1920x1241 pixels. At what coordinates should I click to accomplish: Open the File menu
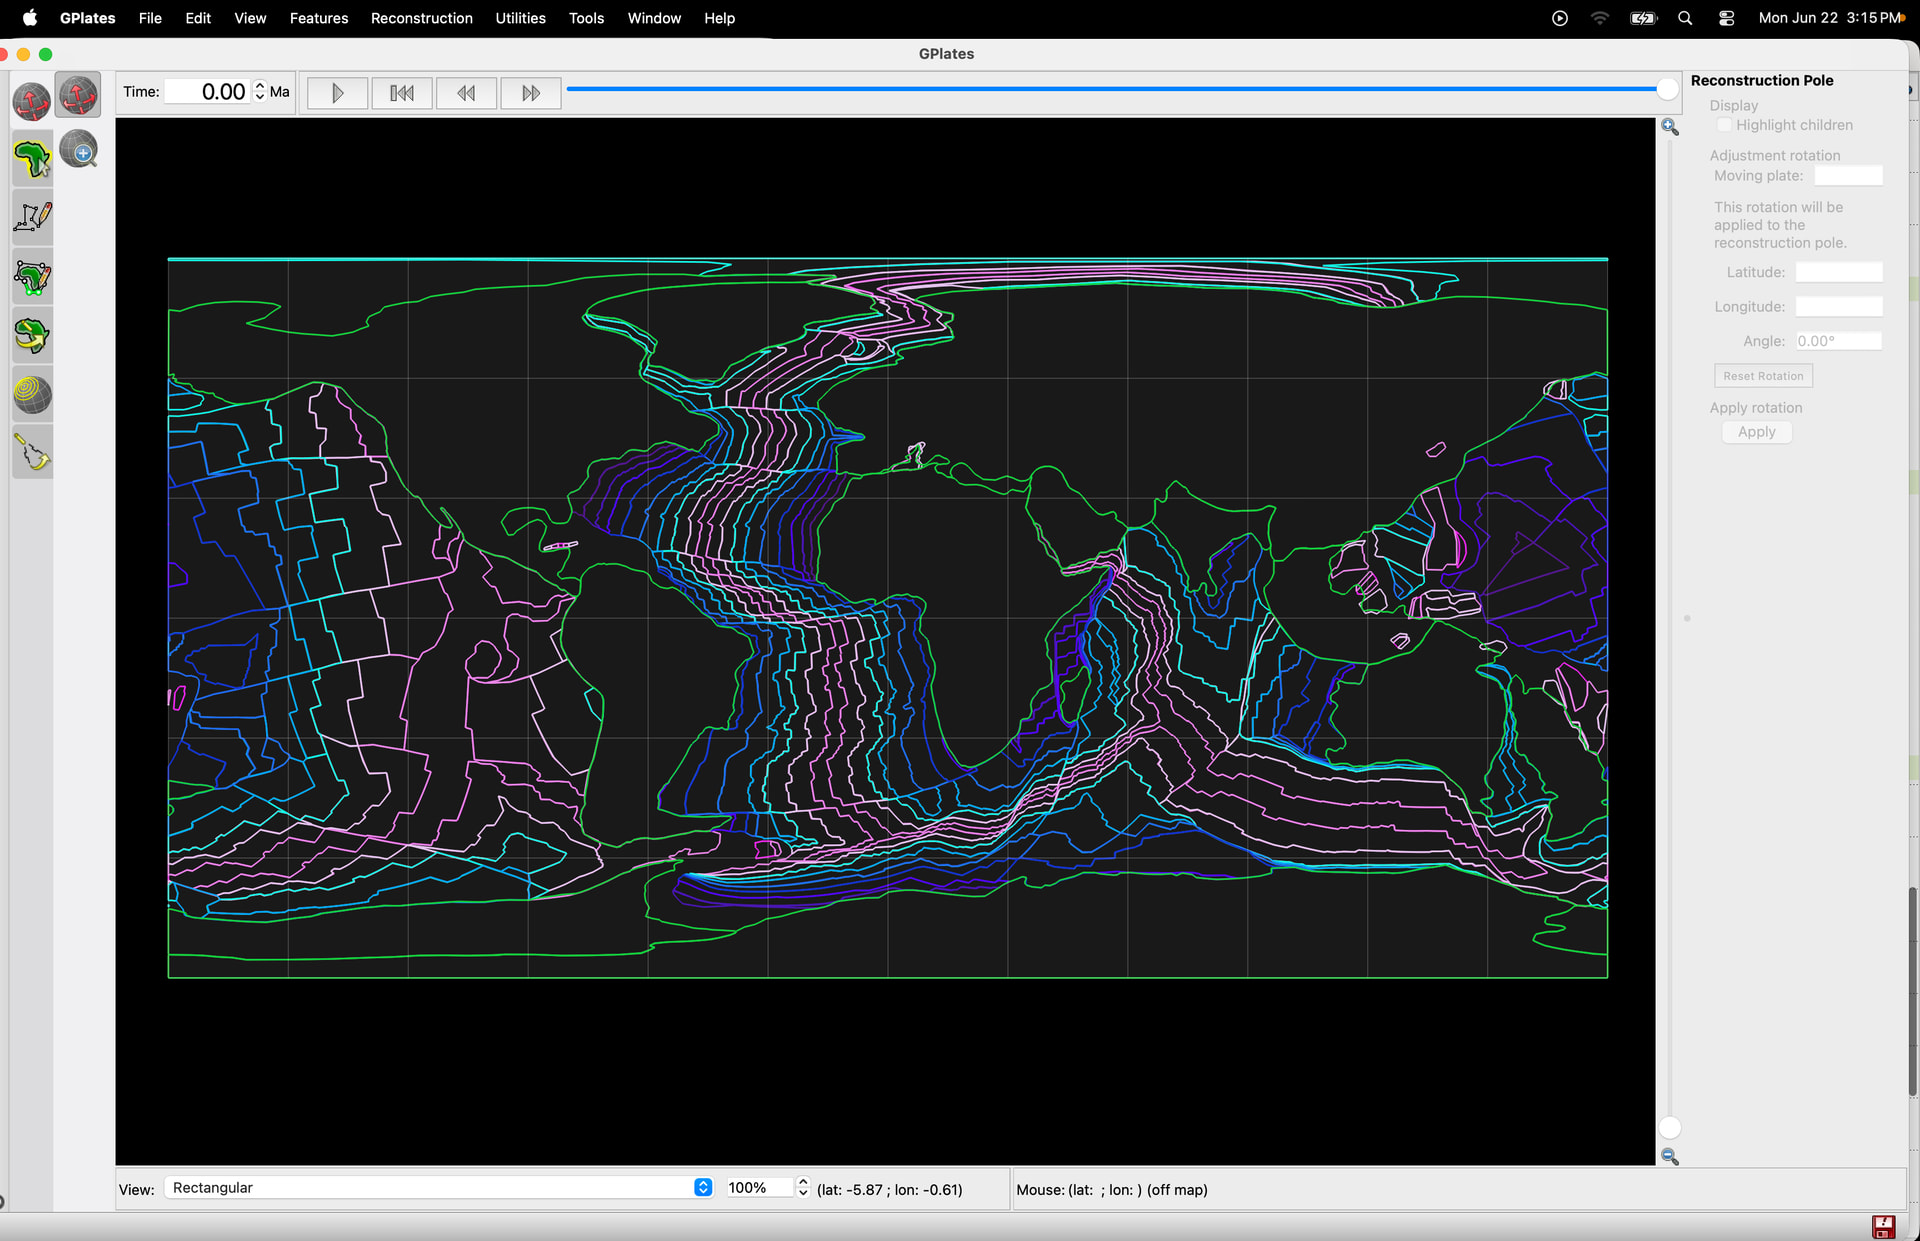pos(150,18)
